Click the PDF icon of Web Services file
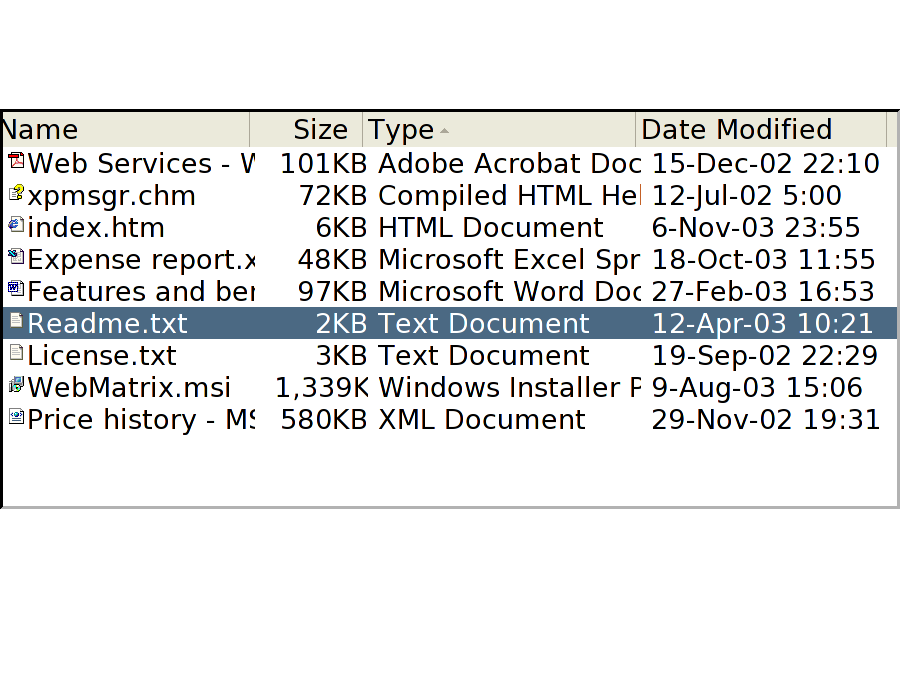Image resolution: width=900 pixels, height=675 pixels. pos(15,162)
